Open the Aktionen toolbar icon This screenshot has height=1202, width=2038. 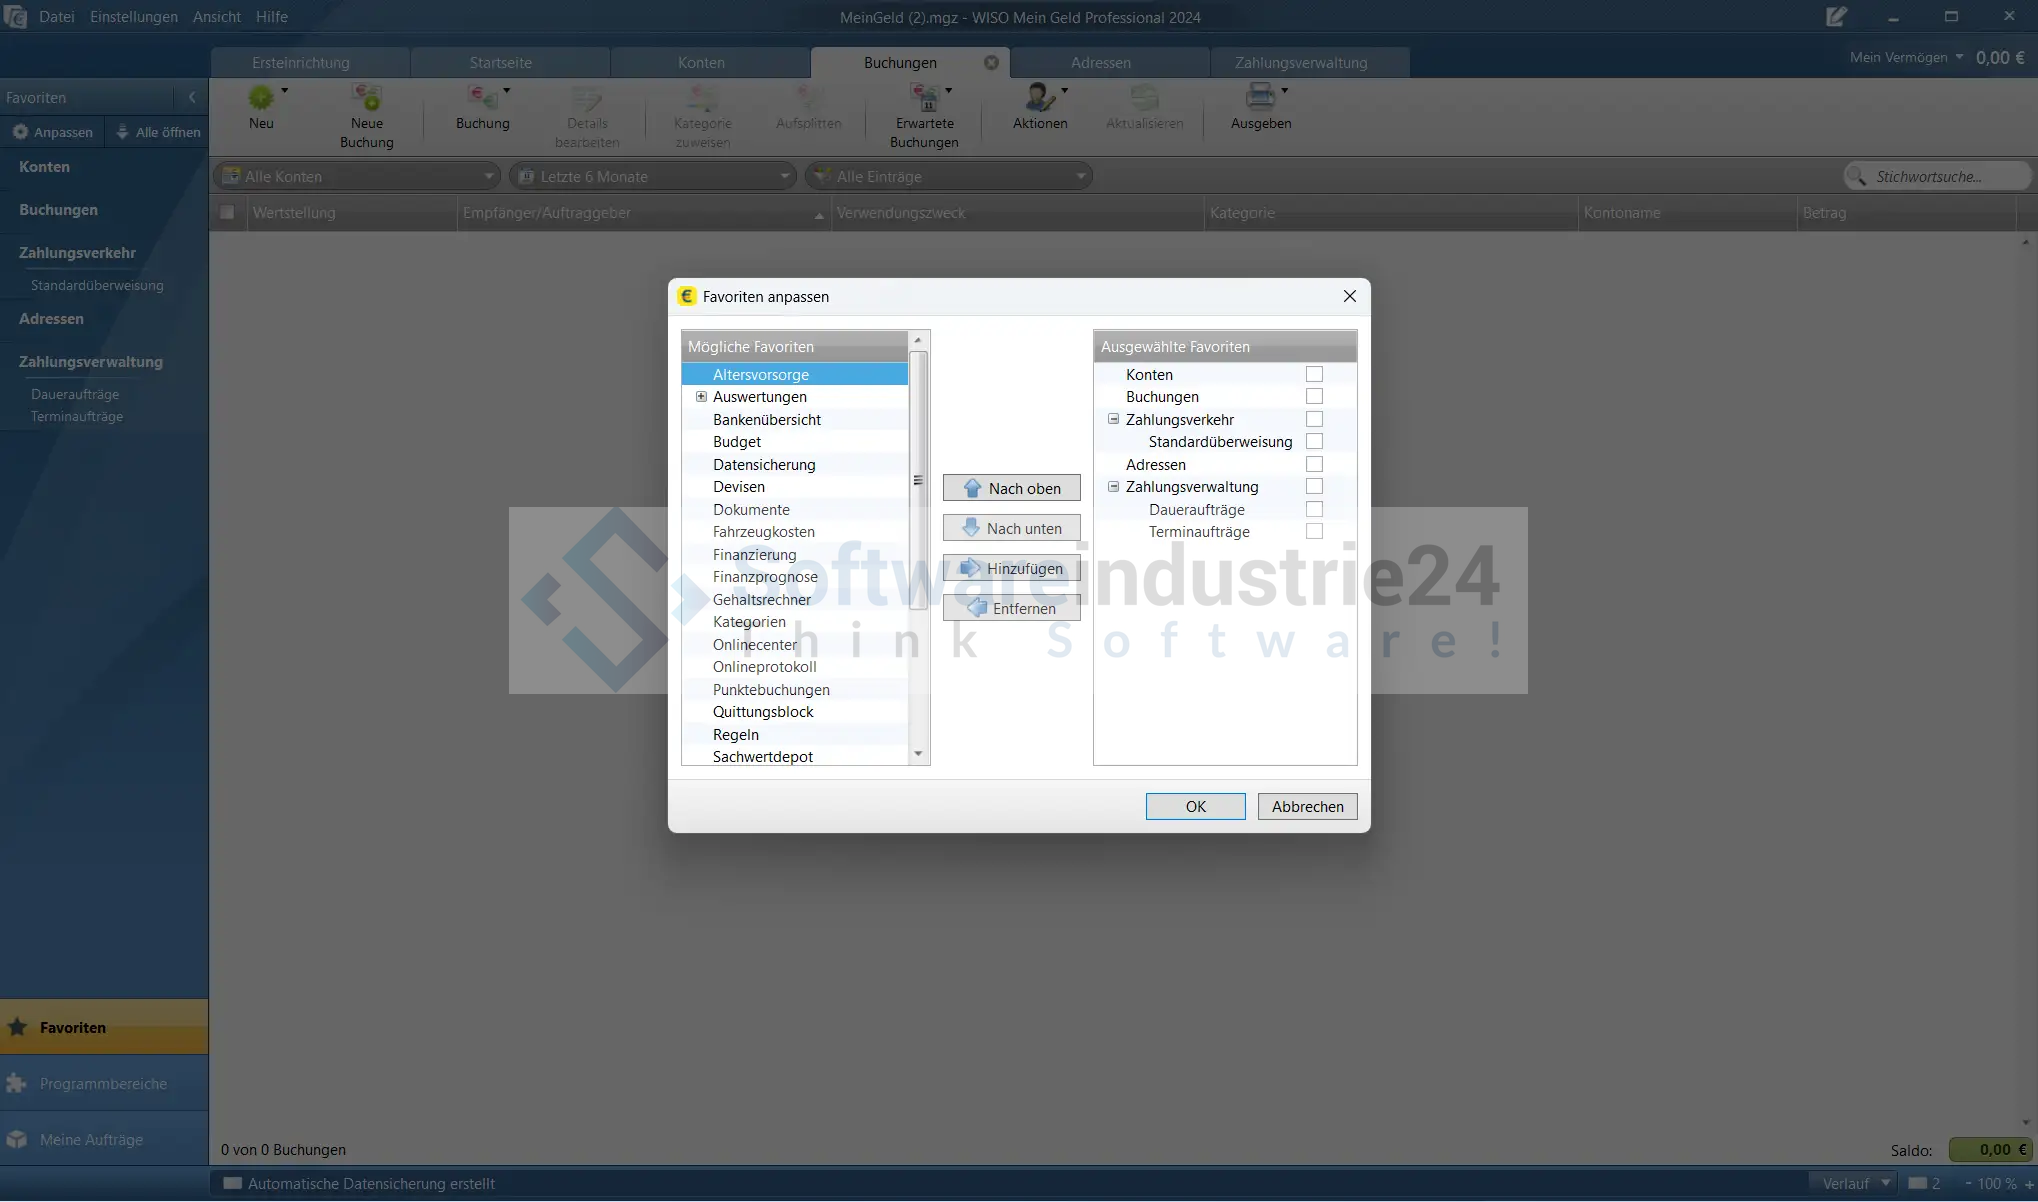pos(1039,98)
